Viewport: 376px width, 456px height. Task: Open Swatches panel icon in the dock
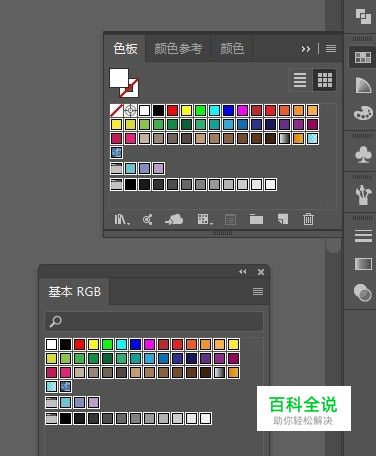pyautogui.click(x=363, y=57)
